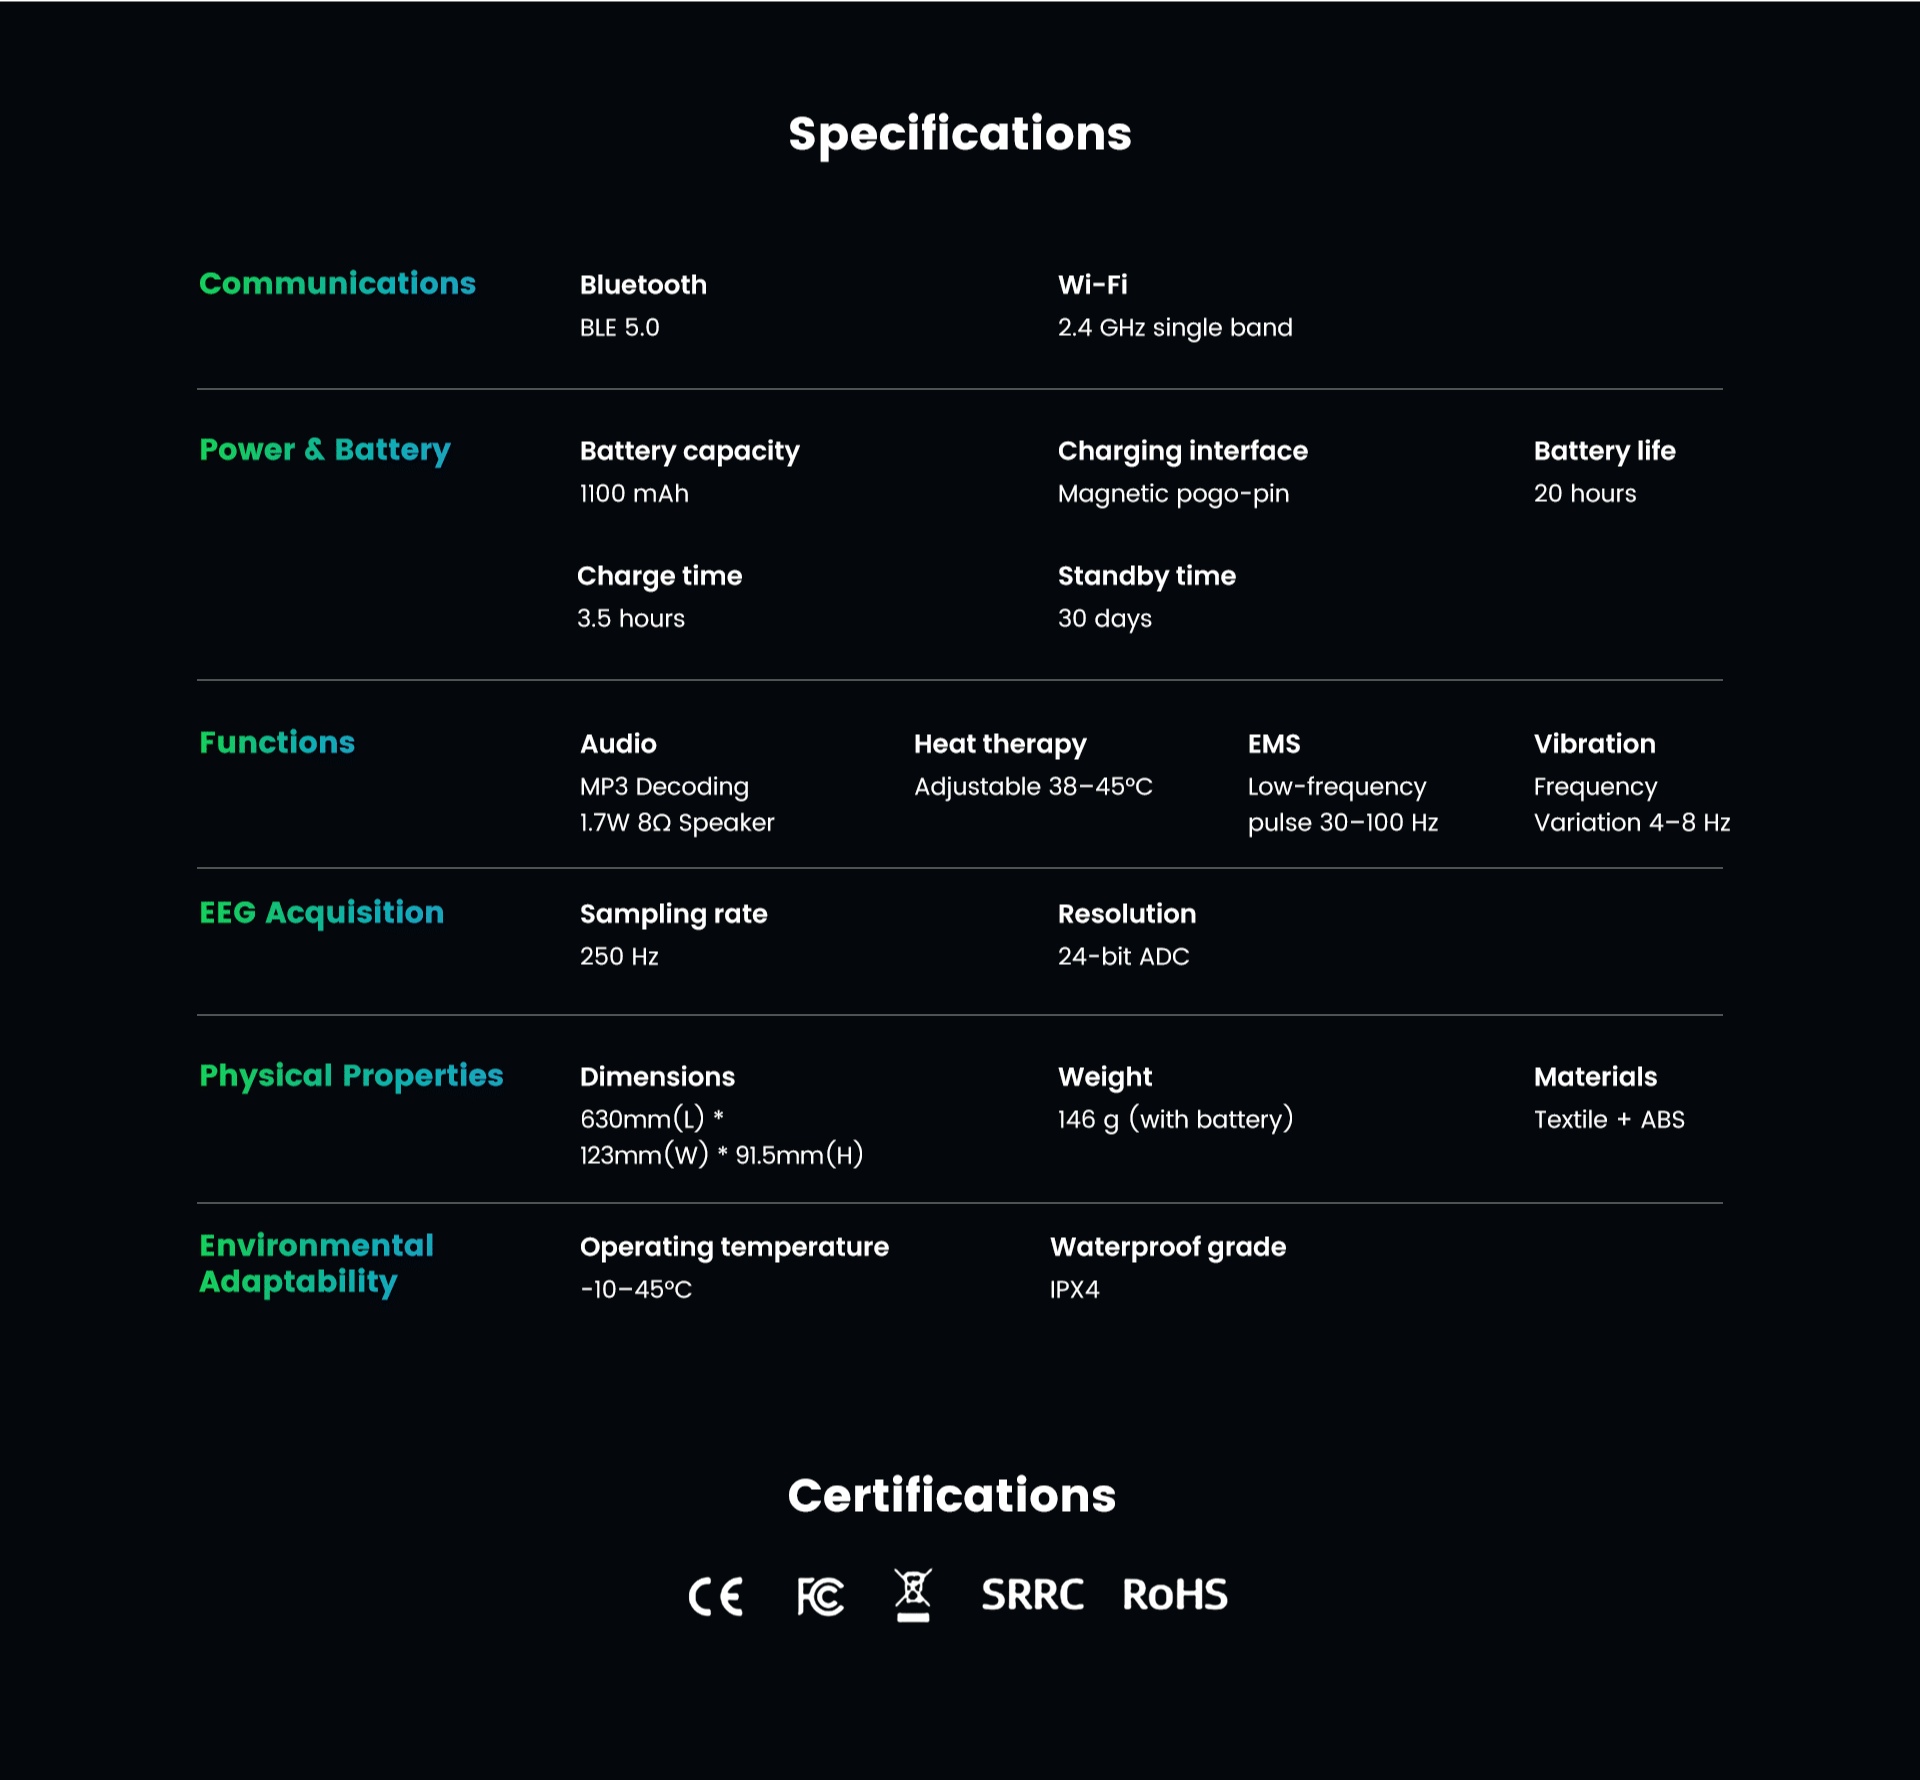Click the Materials spec label

[x=1595, y=1077]
